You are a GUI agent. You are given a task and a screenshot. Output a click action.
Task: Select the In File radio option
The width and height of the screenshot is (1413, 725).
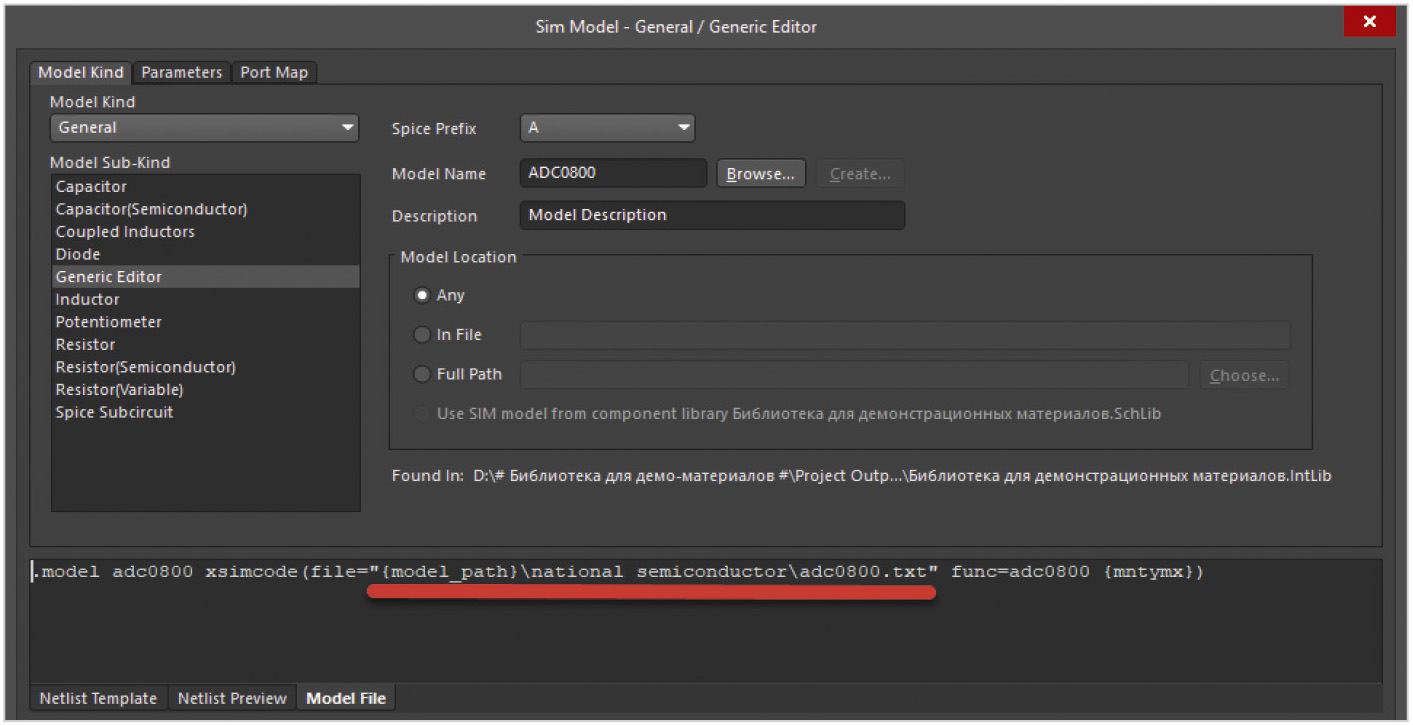[422, 335]
